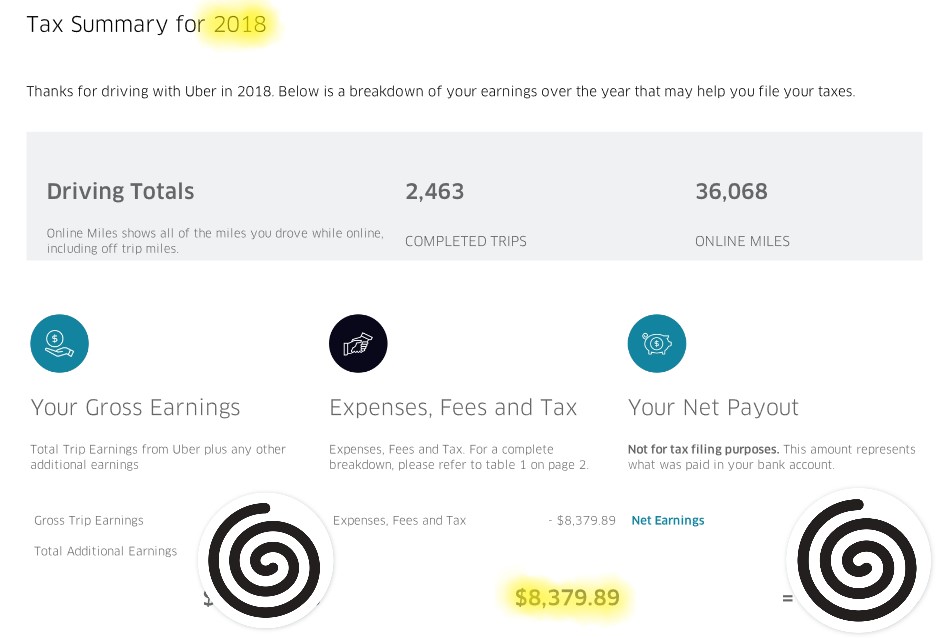Click the gross earnings hand-coin icon

coord(59,344)
